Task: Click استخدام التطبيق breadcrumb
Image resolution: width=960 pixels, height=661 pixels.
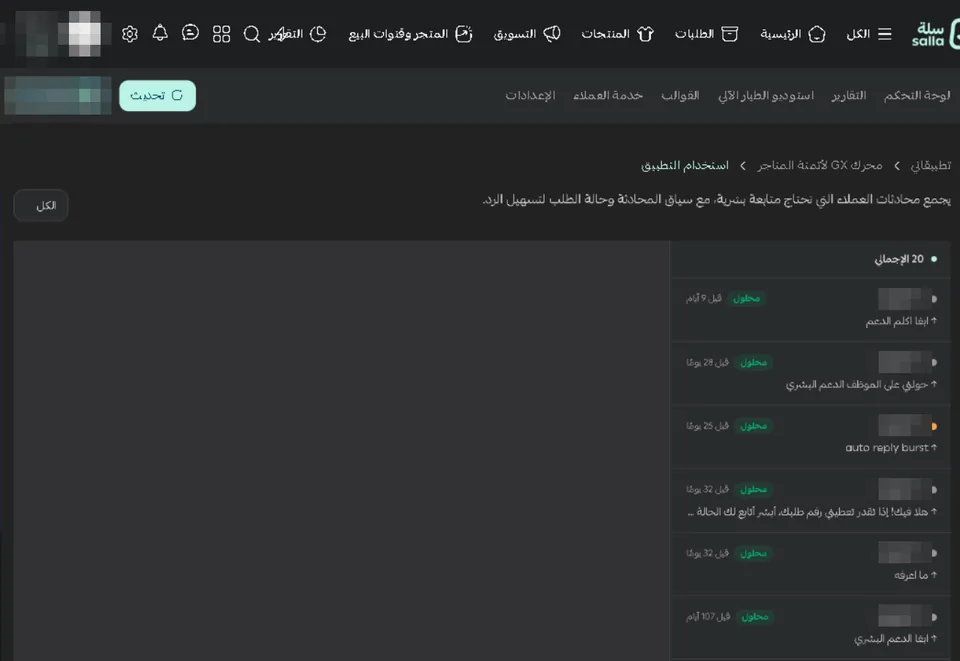Action: [x=684, y=165]
